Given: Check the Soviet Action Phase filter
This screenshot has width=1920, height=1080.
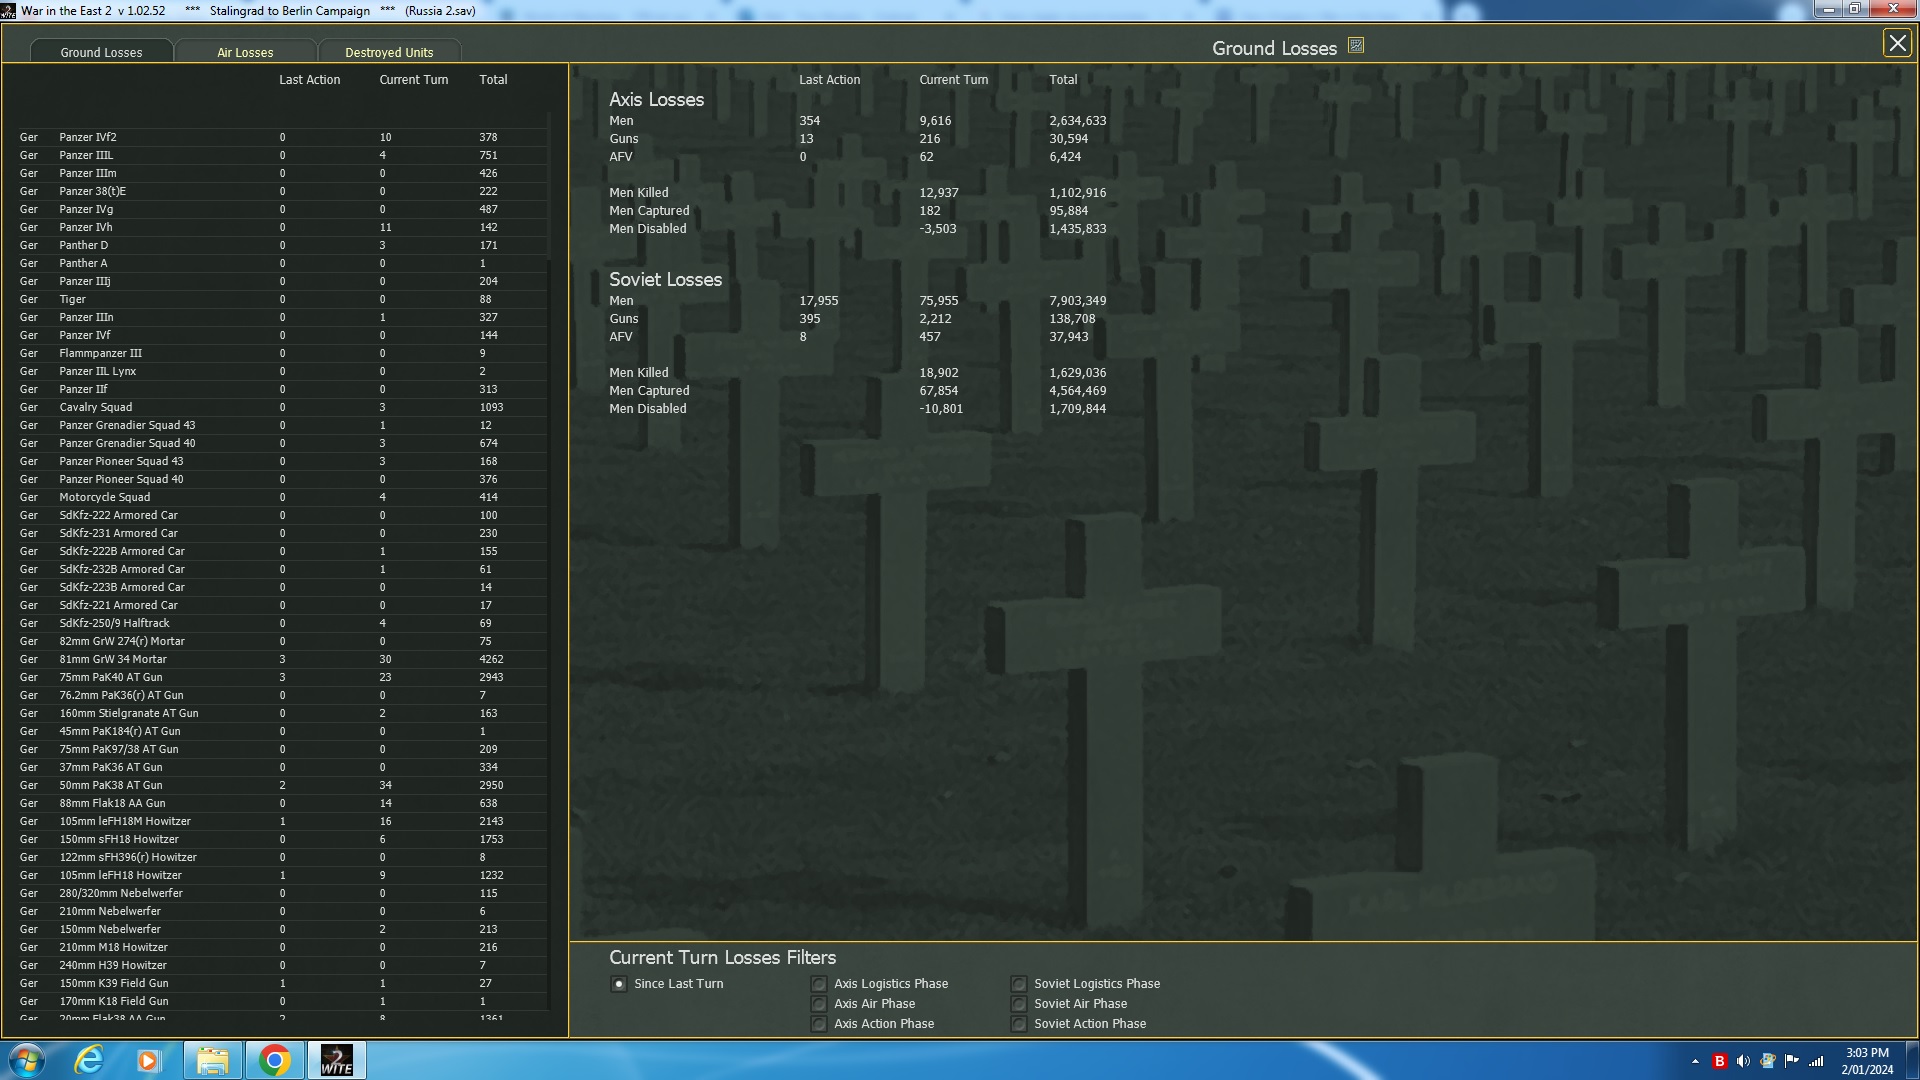Looking at the screenshot, I should [x=1018, y=1024].
